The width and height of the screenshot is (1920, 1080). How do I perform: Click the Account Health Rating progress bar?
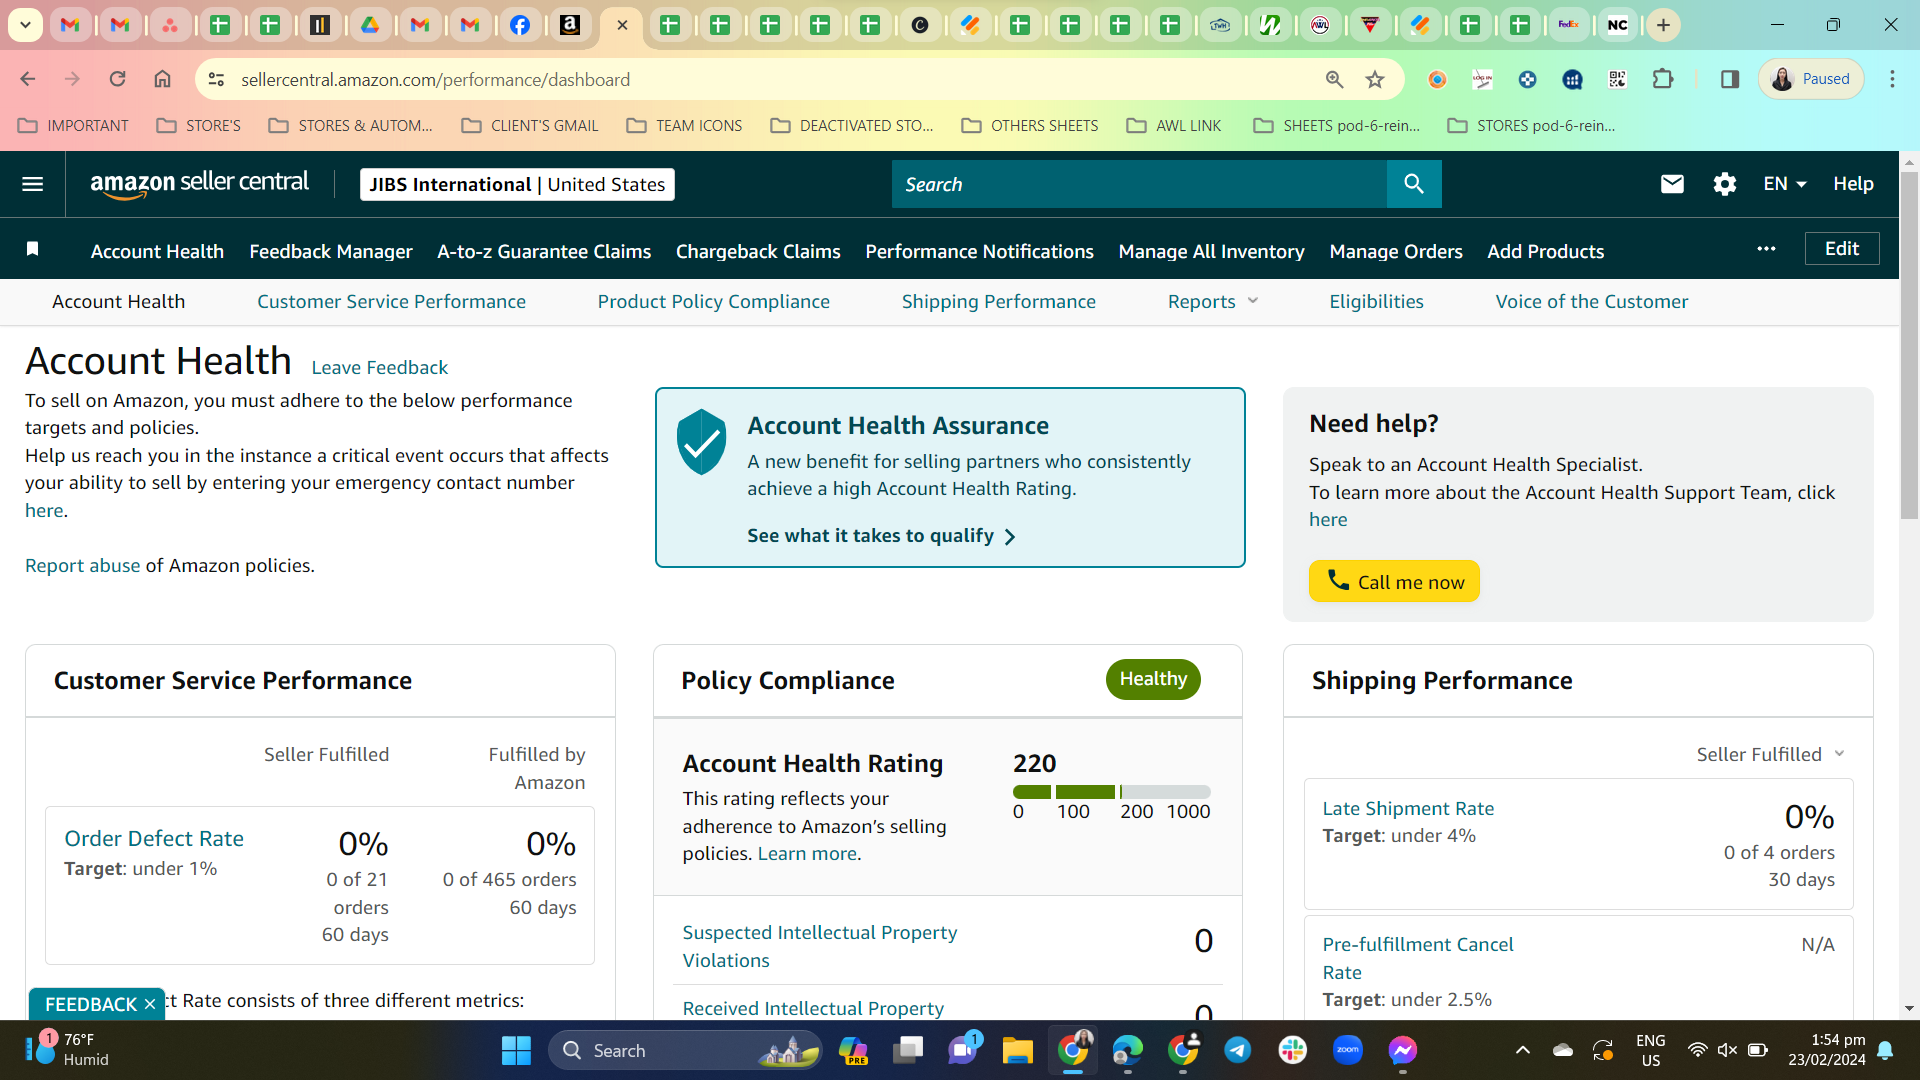coord(1111,792)
